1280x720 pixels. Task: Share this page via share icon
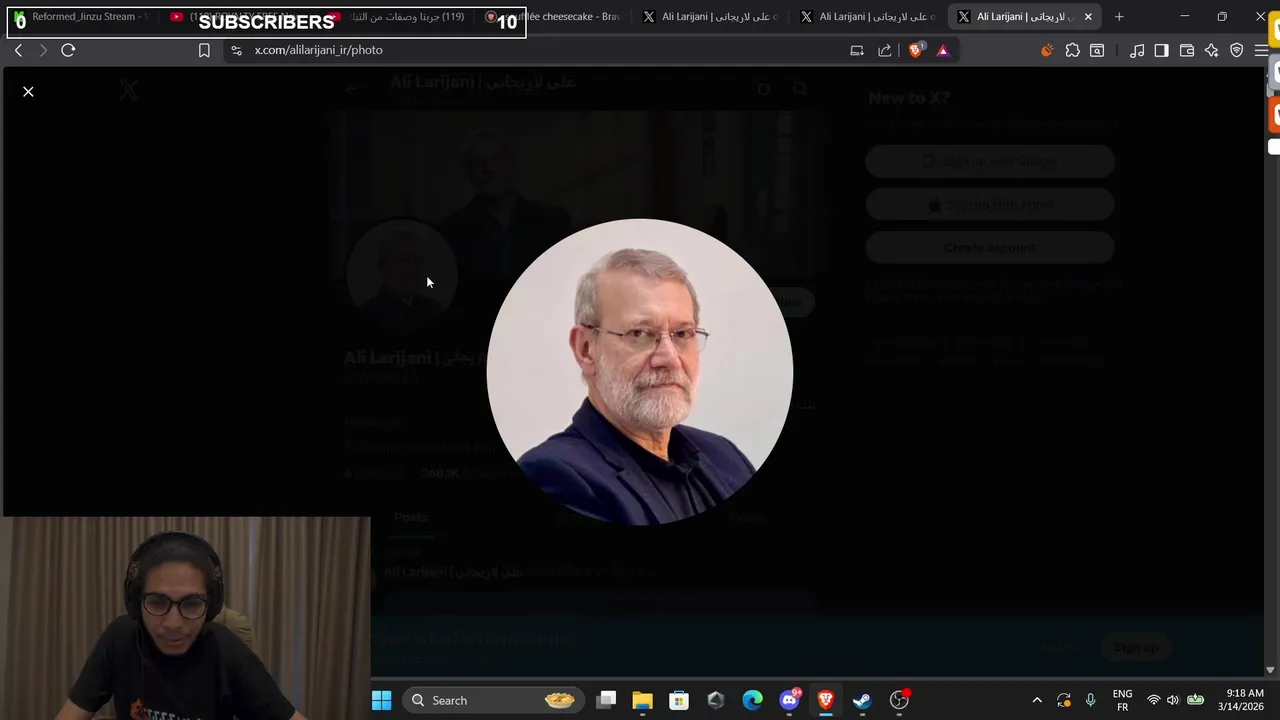[885, 50]
